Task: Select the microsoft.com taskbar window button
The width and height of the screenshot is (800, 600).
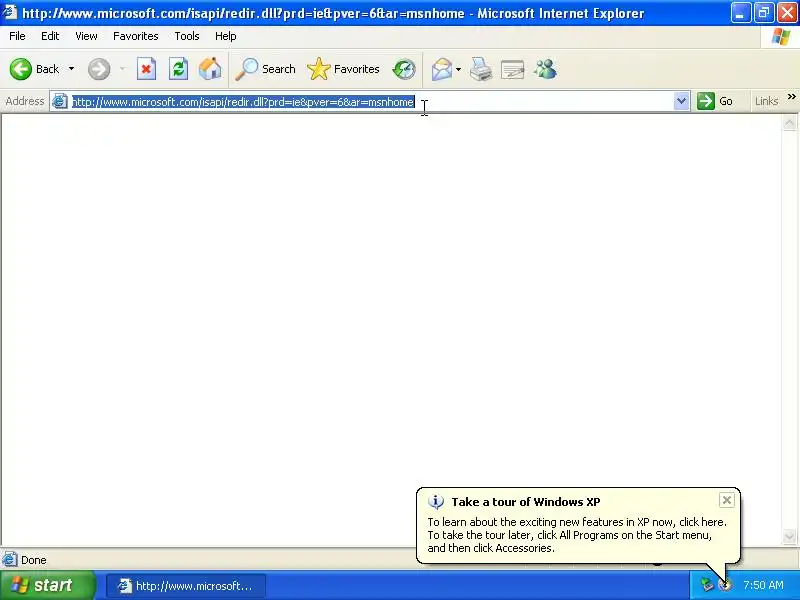Action: (186, 586)
